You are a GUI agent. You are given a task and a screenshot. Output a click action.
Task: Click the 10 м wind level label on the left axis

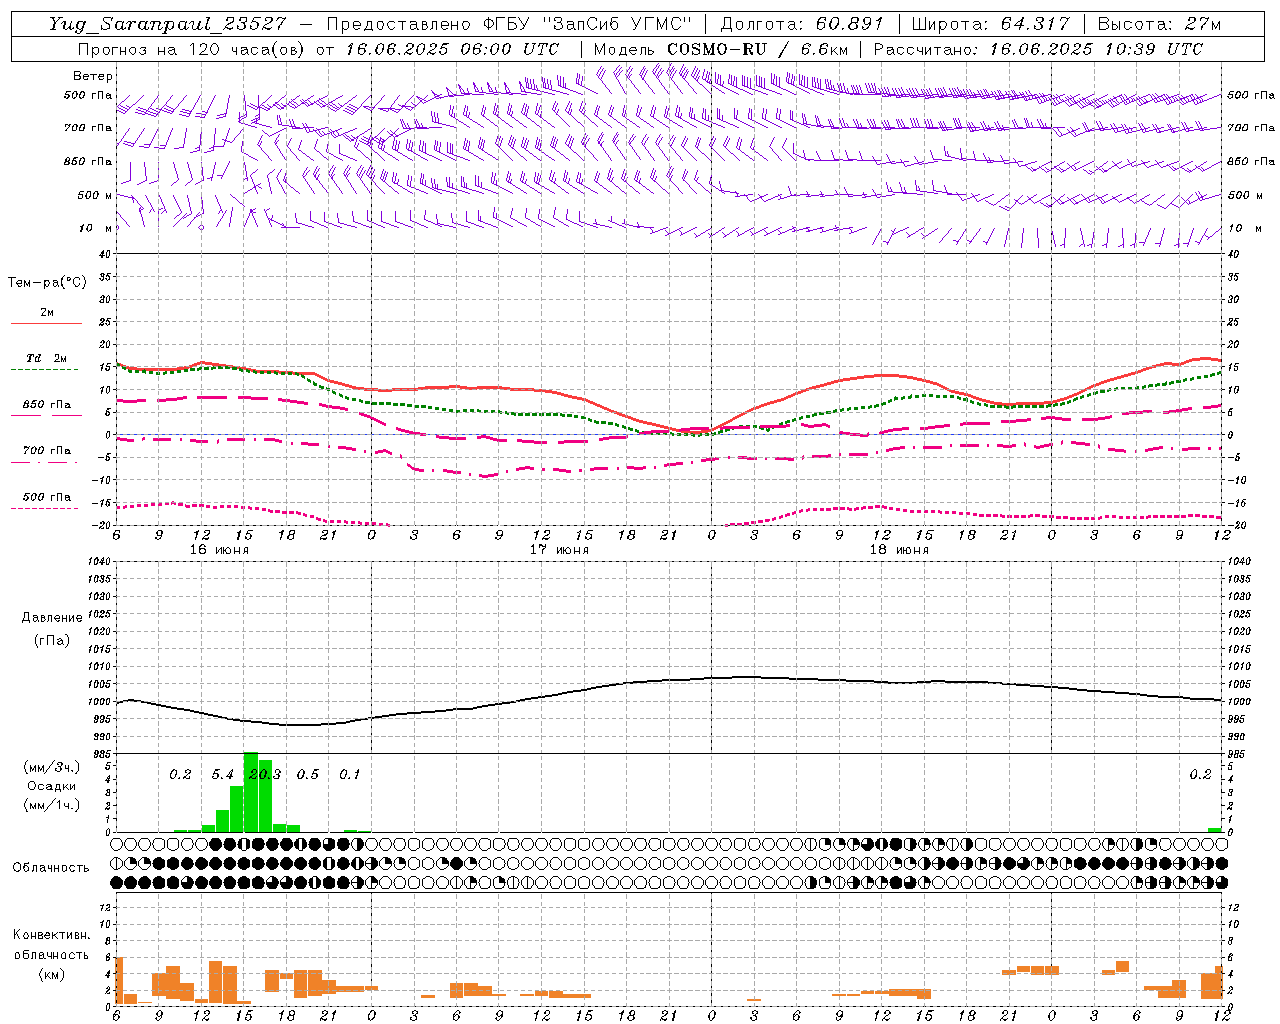point(96,228)
